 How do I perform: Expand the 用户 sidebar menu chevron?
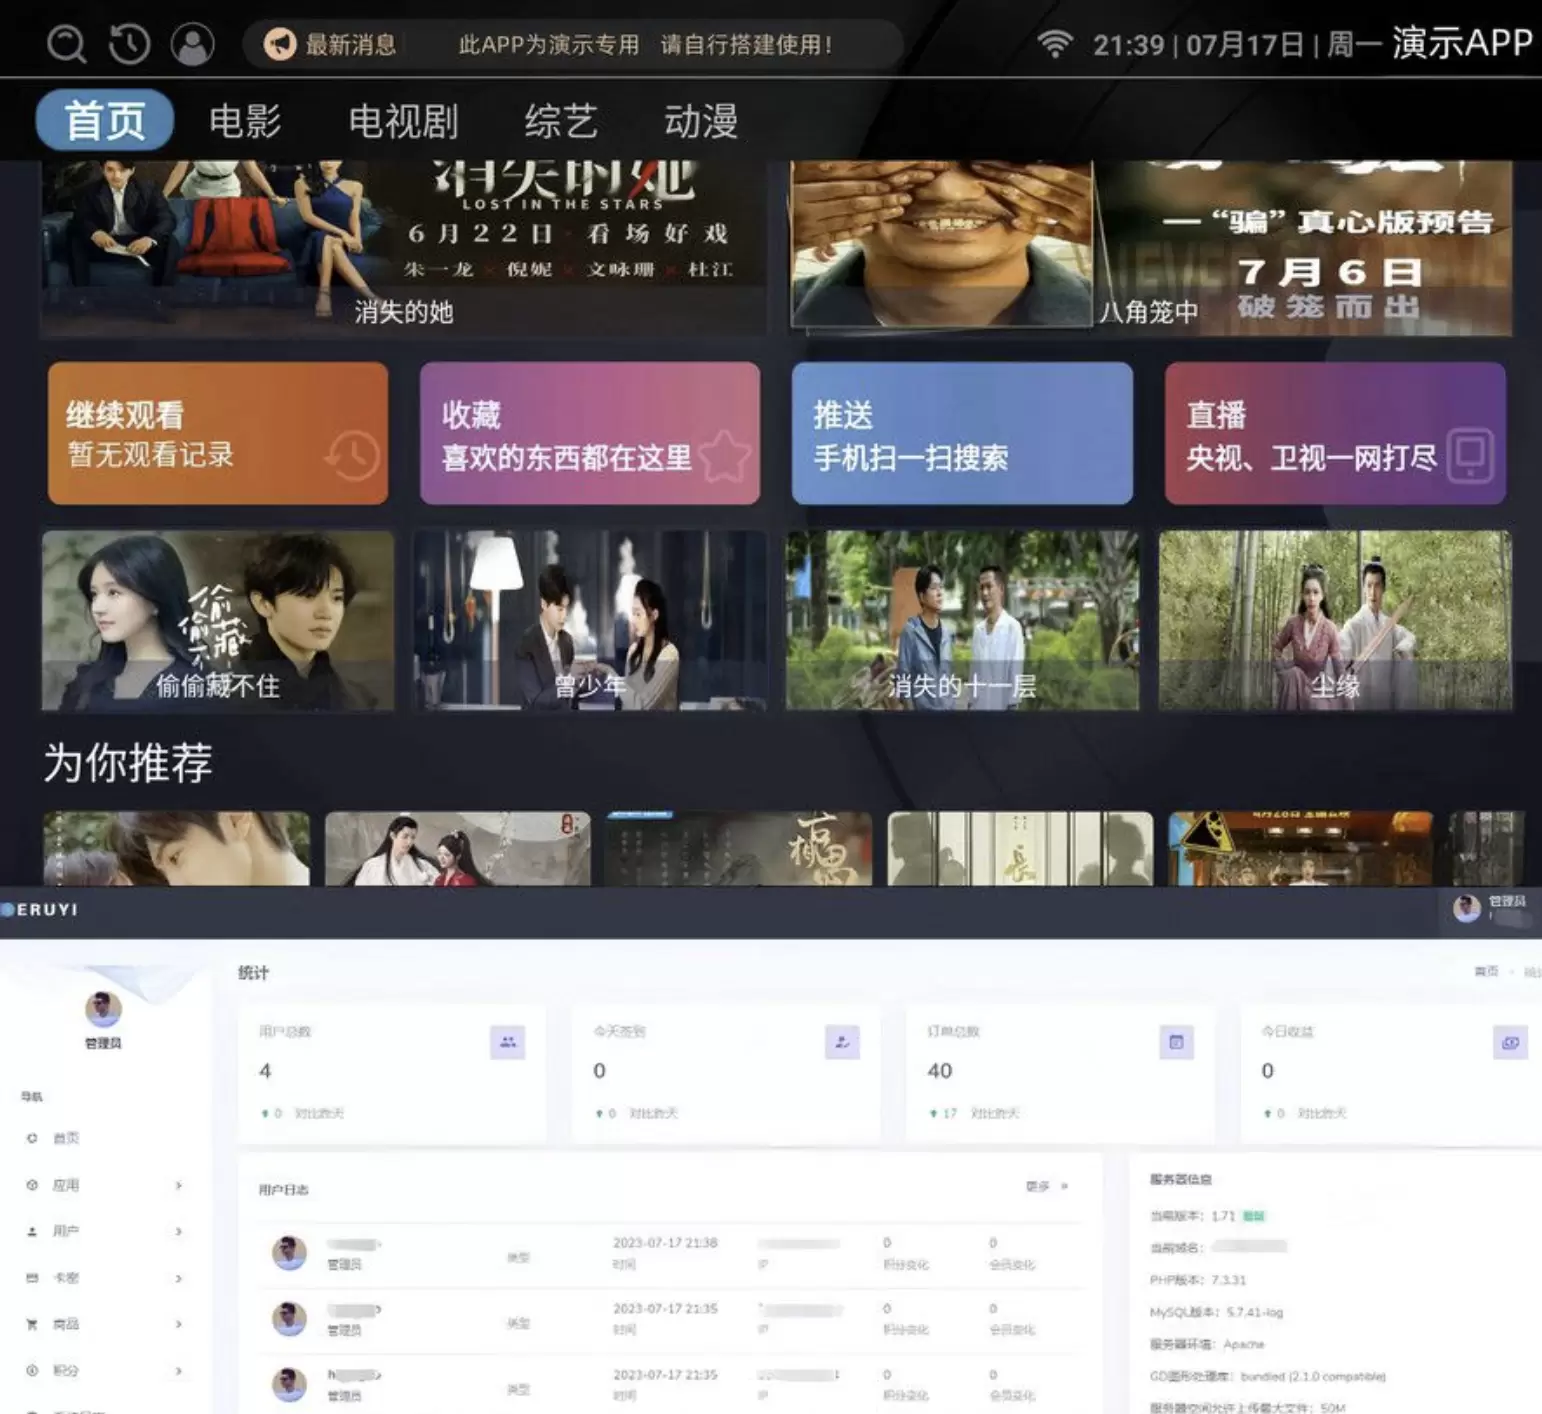click(x=179, y=1231)
